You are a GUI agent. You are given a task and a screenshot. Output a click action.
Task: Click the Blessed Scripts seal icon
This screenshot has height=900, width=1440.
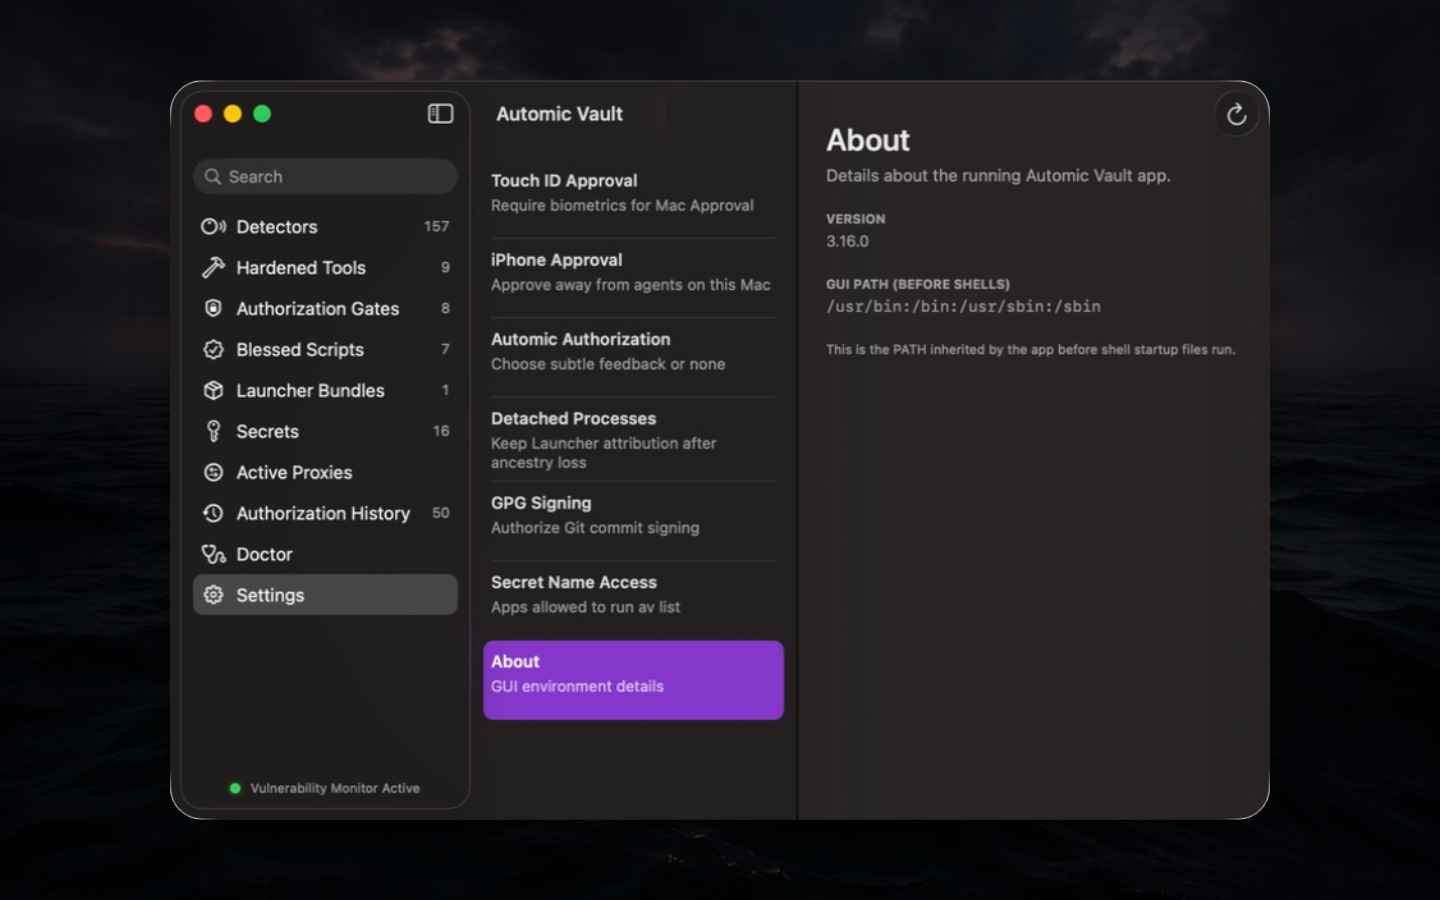[x=213, y=350]
